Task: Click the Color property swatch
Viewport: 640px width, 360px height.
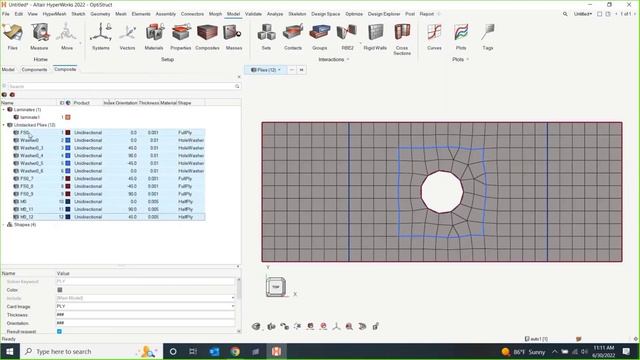Action: coord(60,290)
